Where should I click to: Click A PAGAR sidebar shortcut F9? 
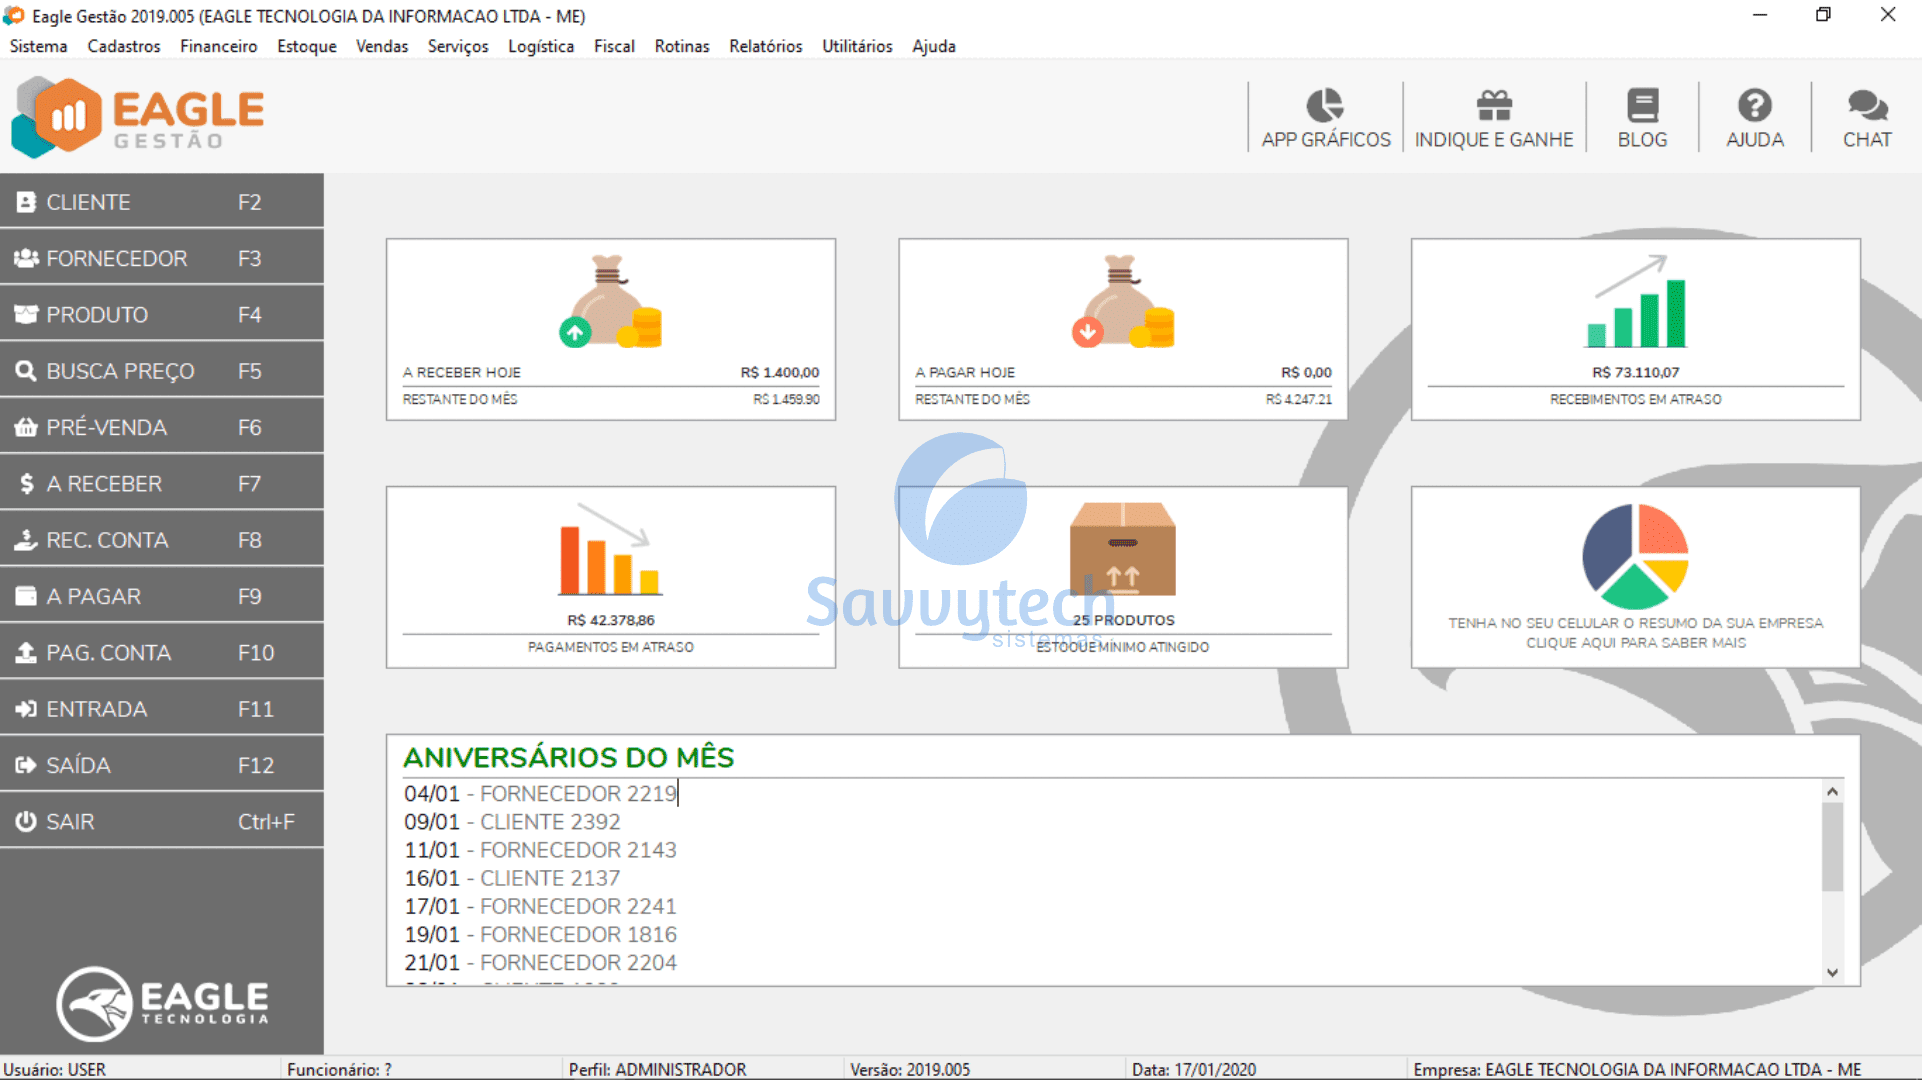tap(158, 595)
